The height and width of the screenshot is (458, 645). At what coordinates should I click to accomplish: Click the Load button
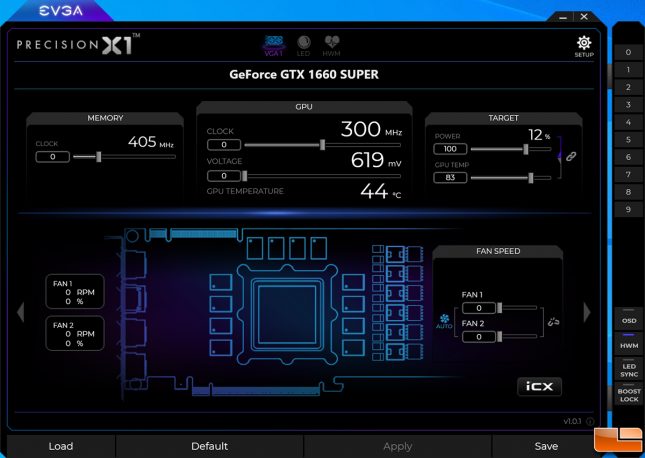point(61,446)
